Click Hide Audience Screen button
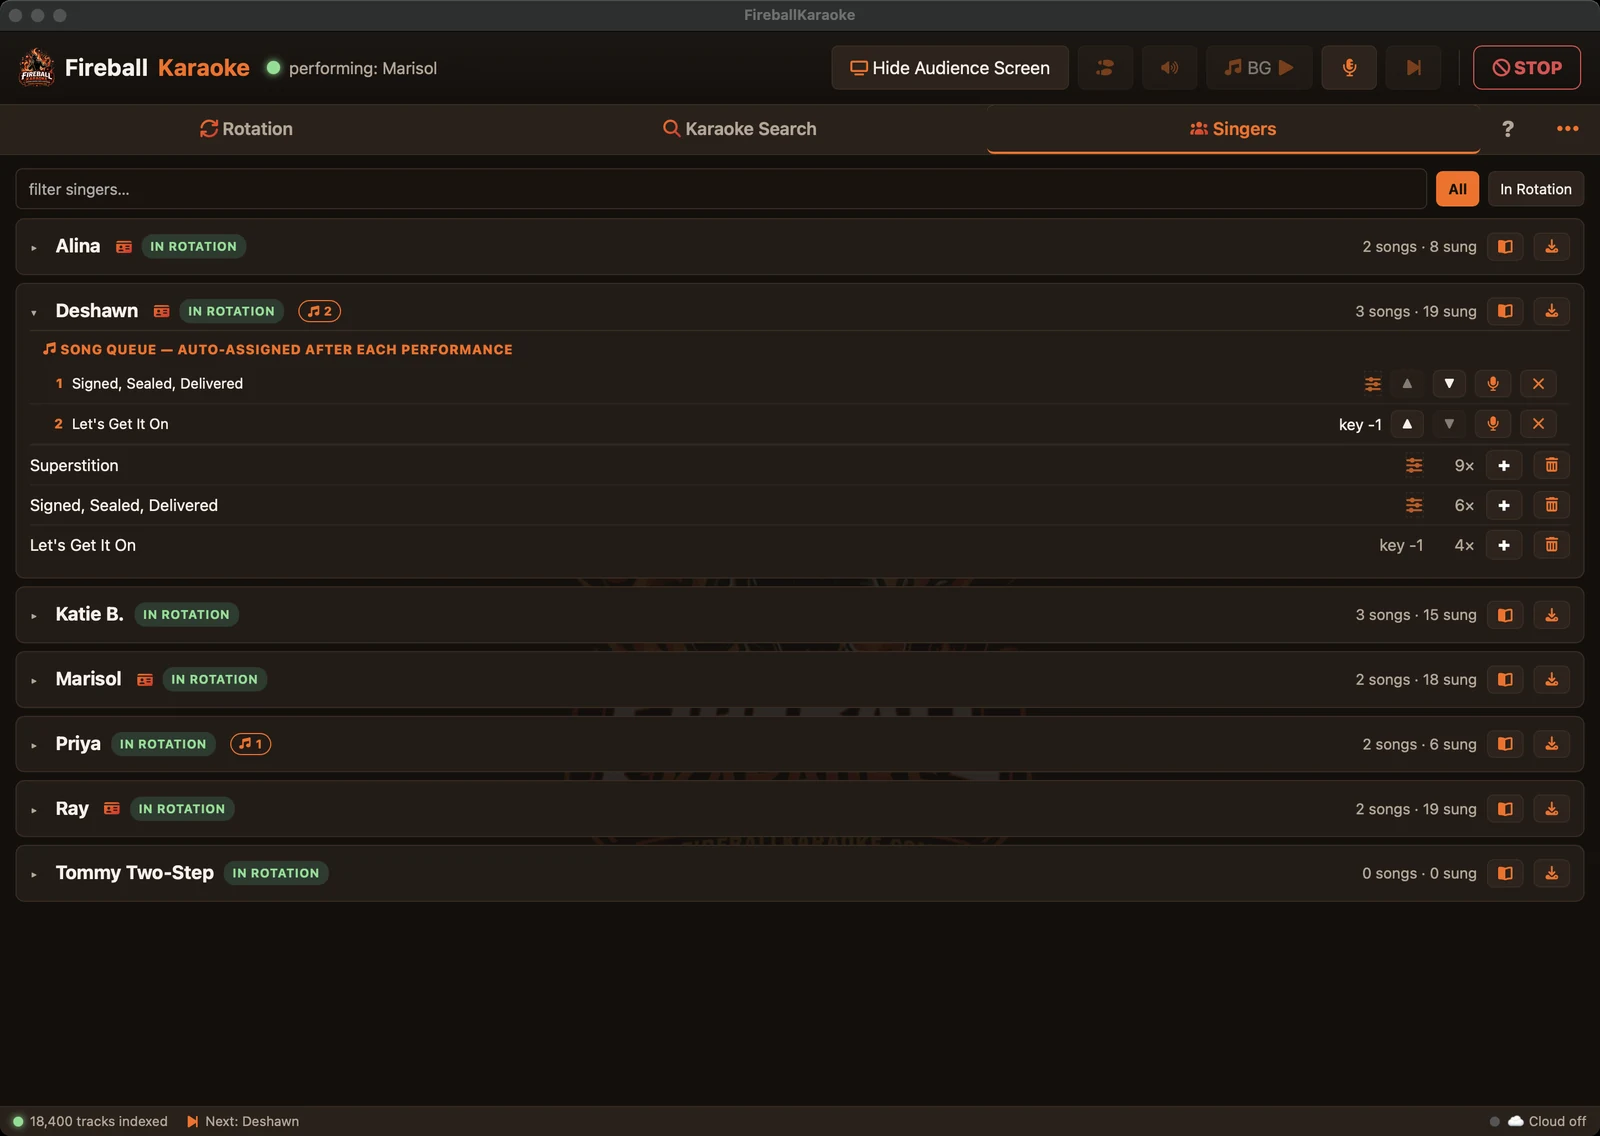The width and height of the screenshot is (1600, 1136). click(950, 68)
